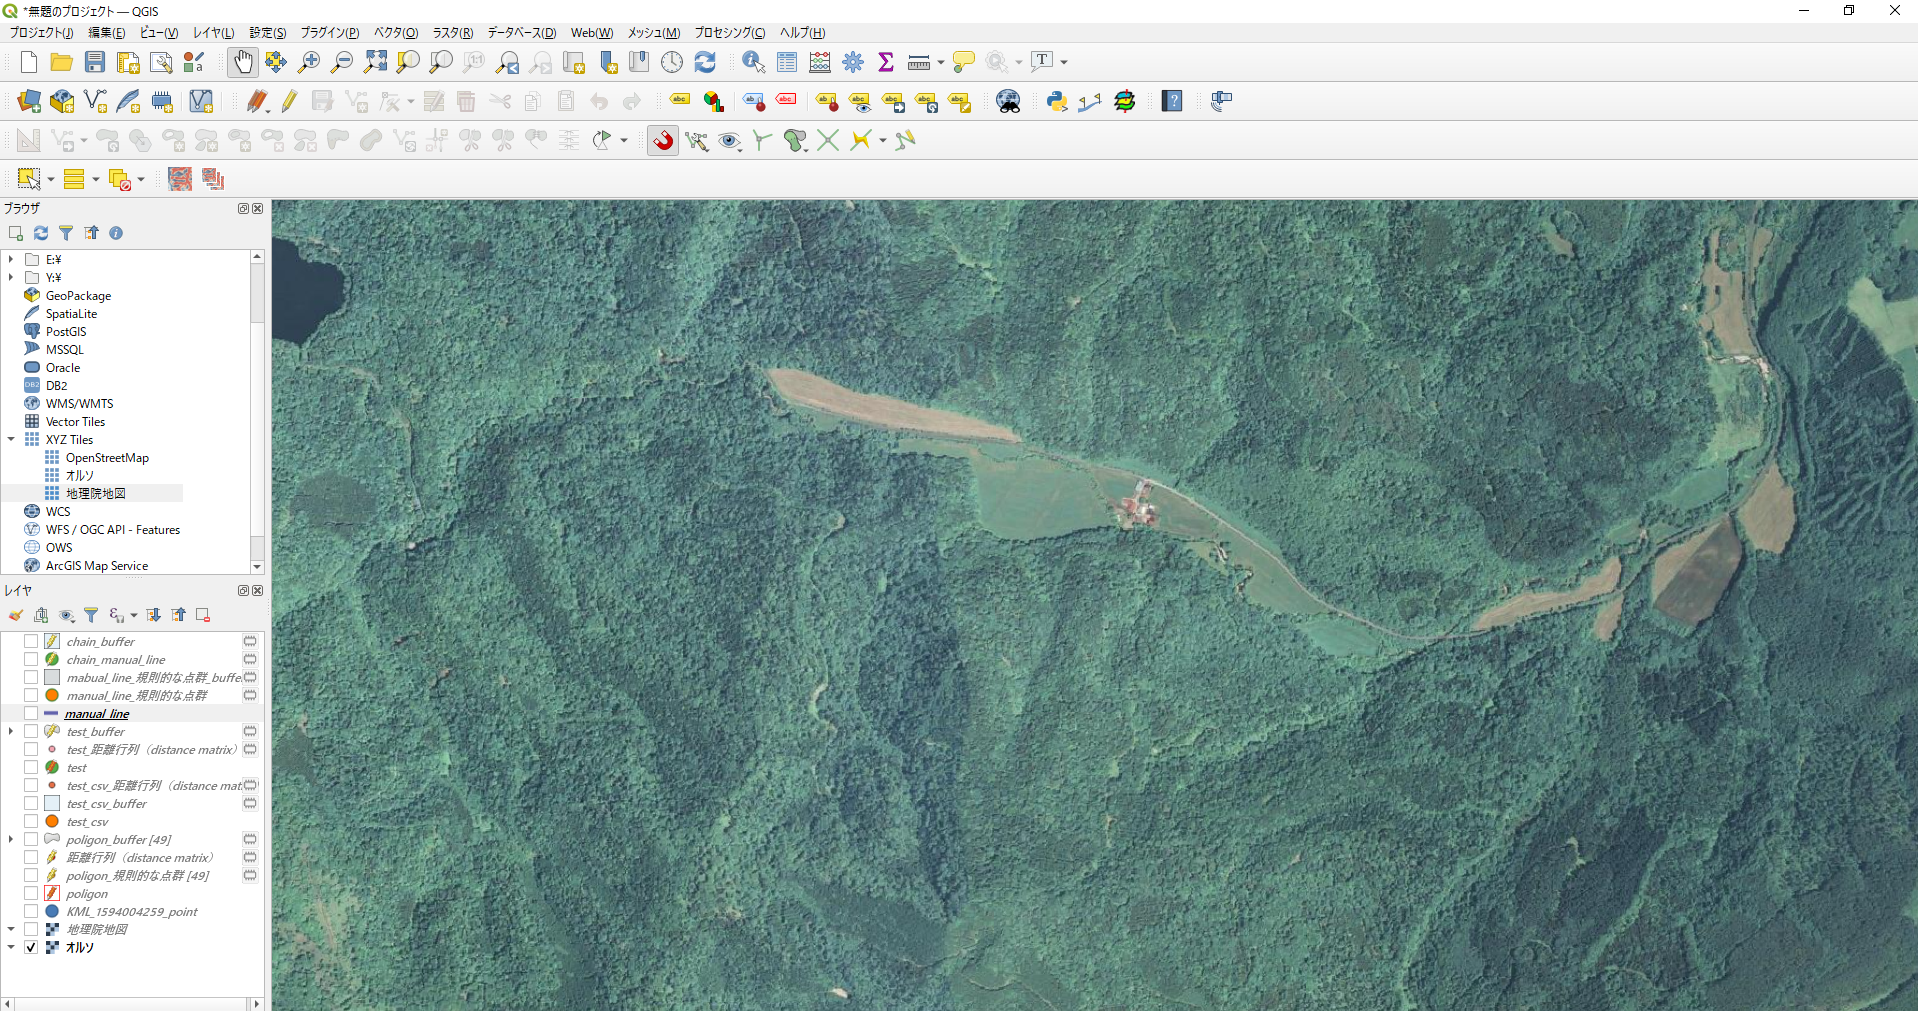Open the attribute table icon
This screenshot has width=1918, height=1011.
[x=787, y=62]
